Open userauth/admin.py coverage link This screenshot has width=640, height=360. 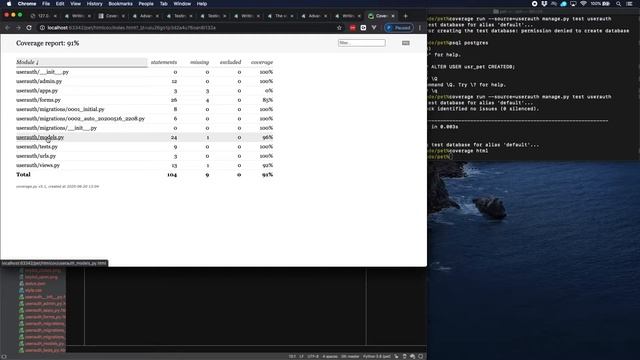pyautogui.click(x=39, y=81)
